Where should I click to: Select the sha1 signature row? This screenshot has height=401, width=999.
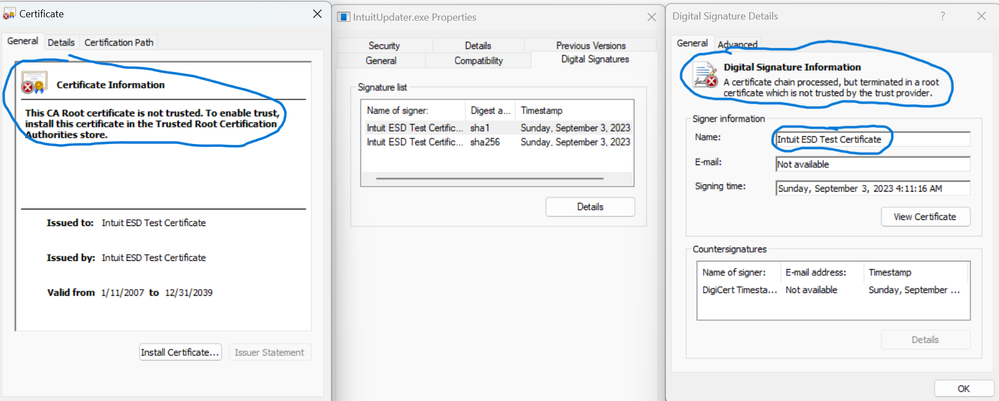coord(497,128)
